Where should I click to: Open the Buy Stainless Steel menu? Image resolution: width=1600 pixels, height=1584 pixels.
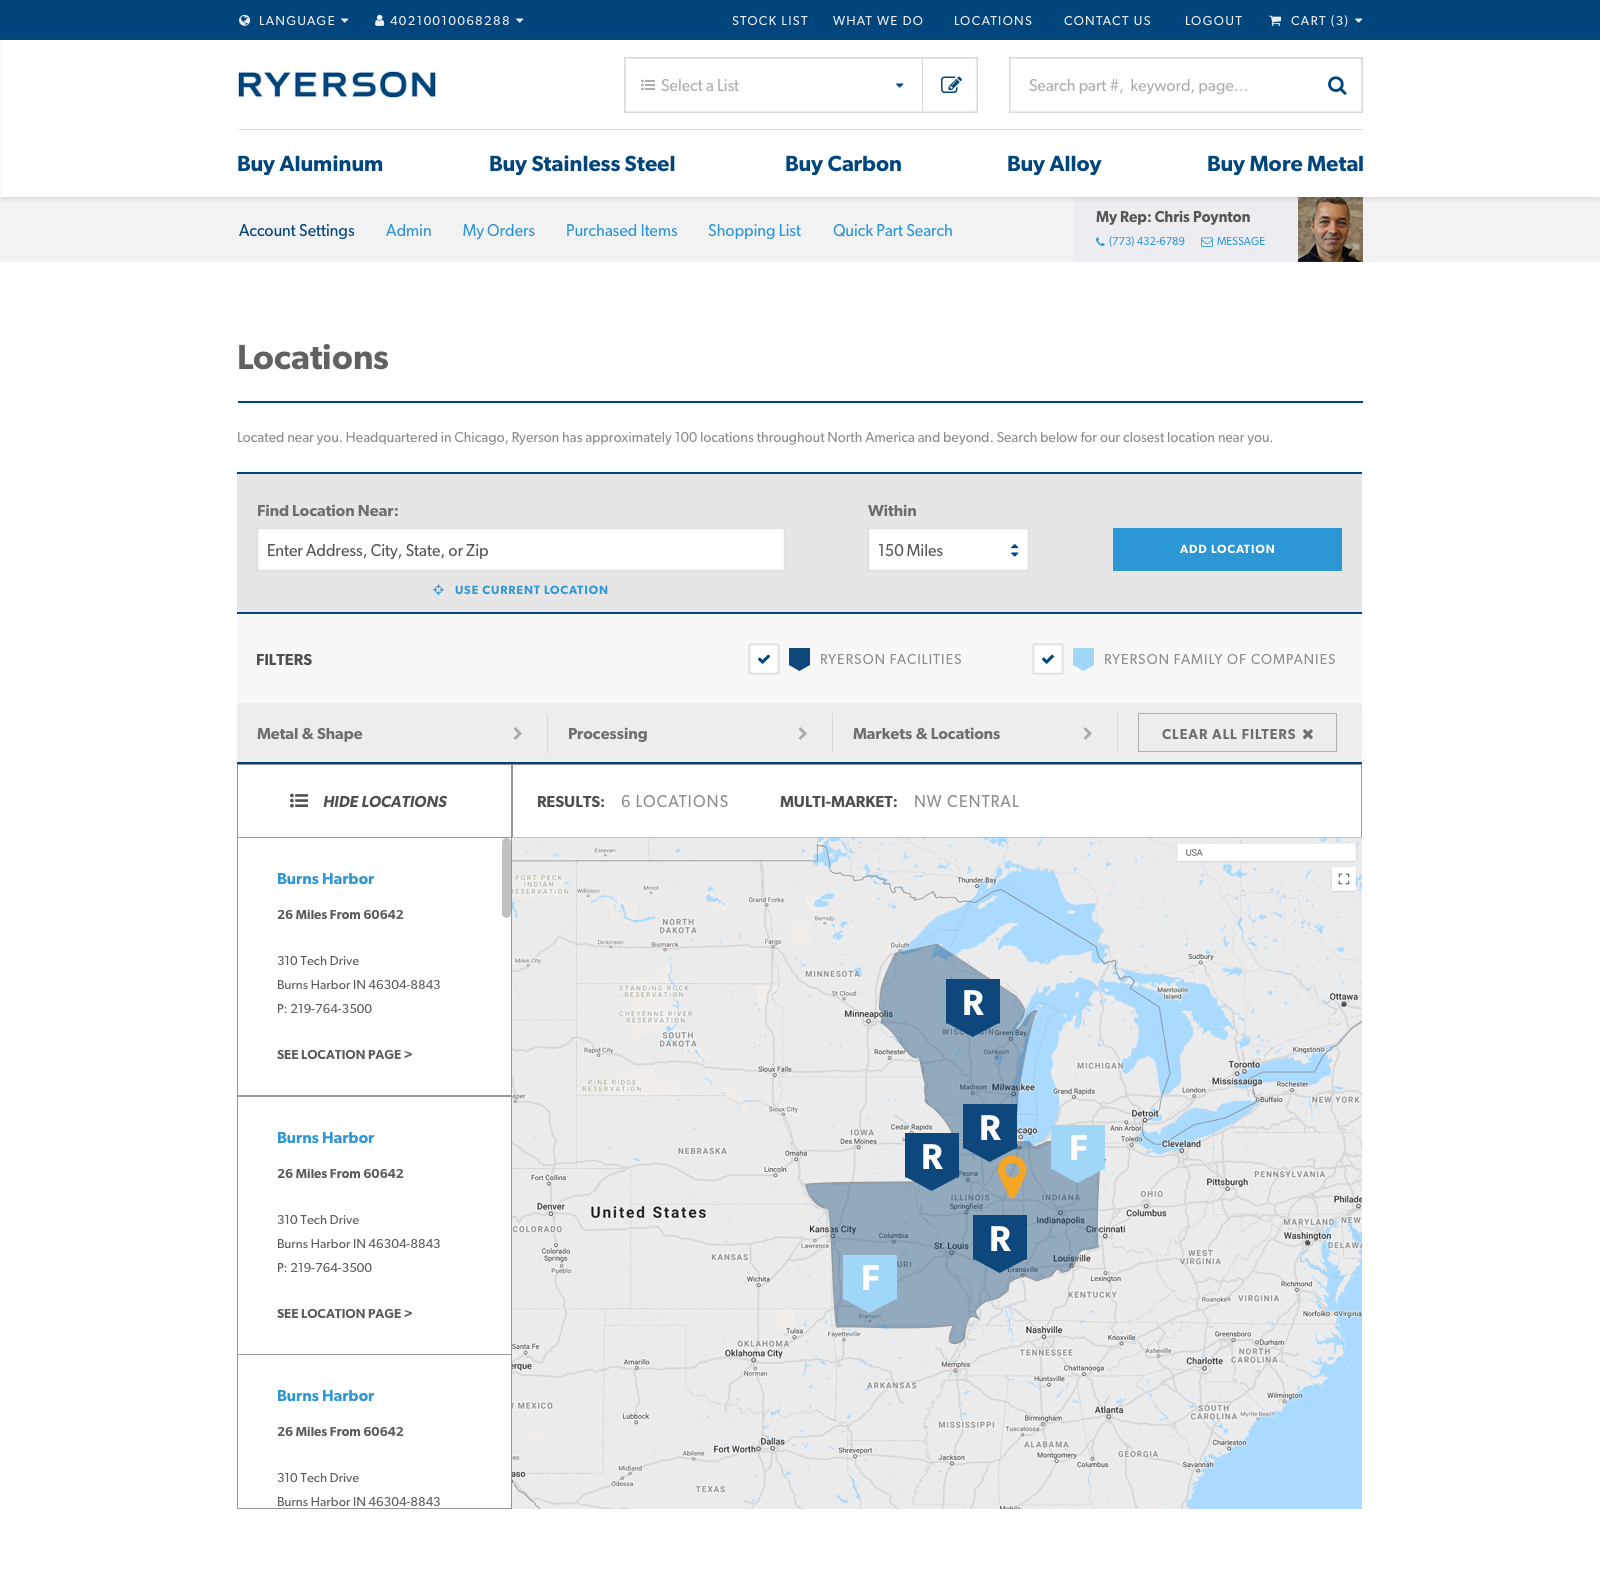point(582,164)
